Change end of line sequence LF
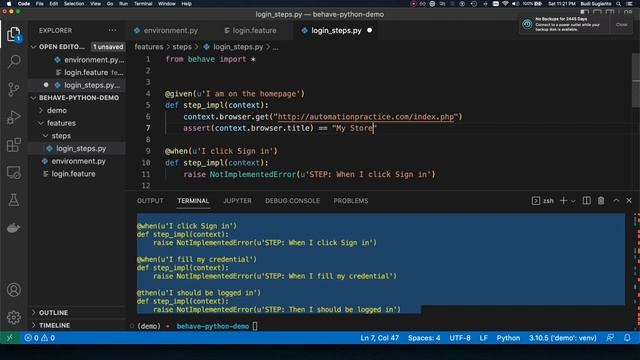640x360 pixels. click(484, 338)
